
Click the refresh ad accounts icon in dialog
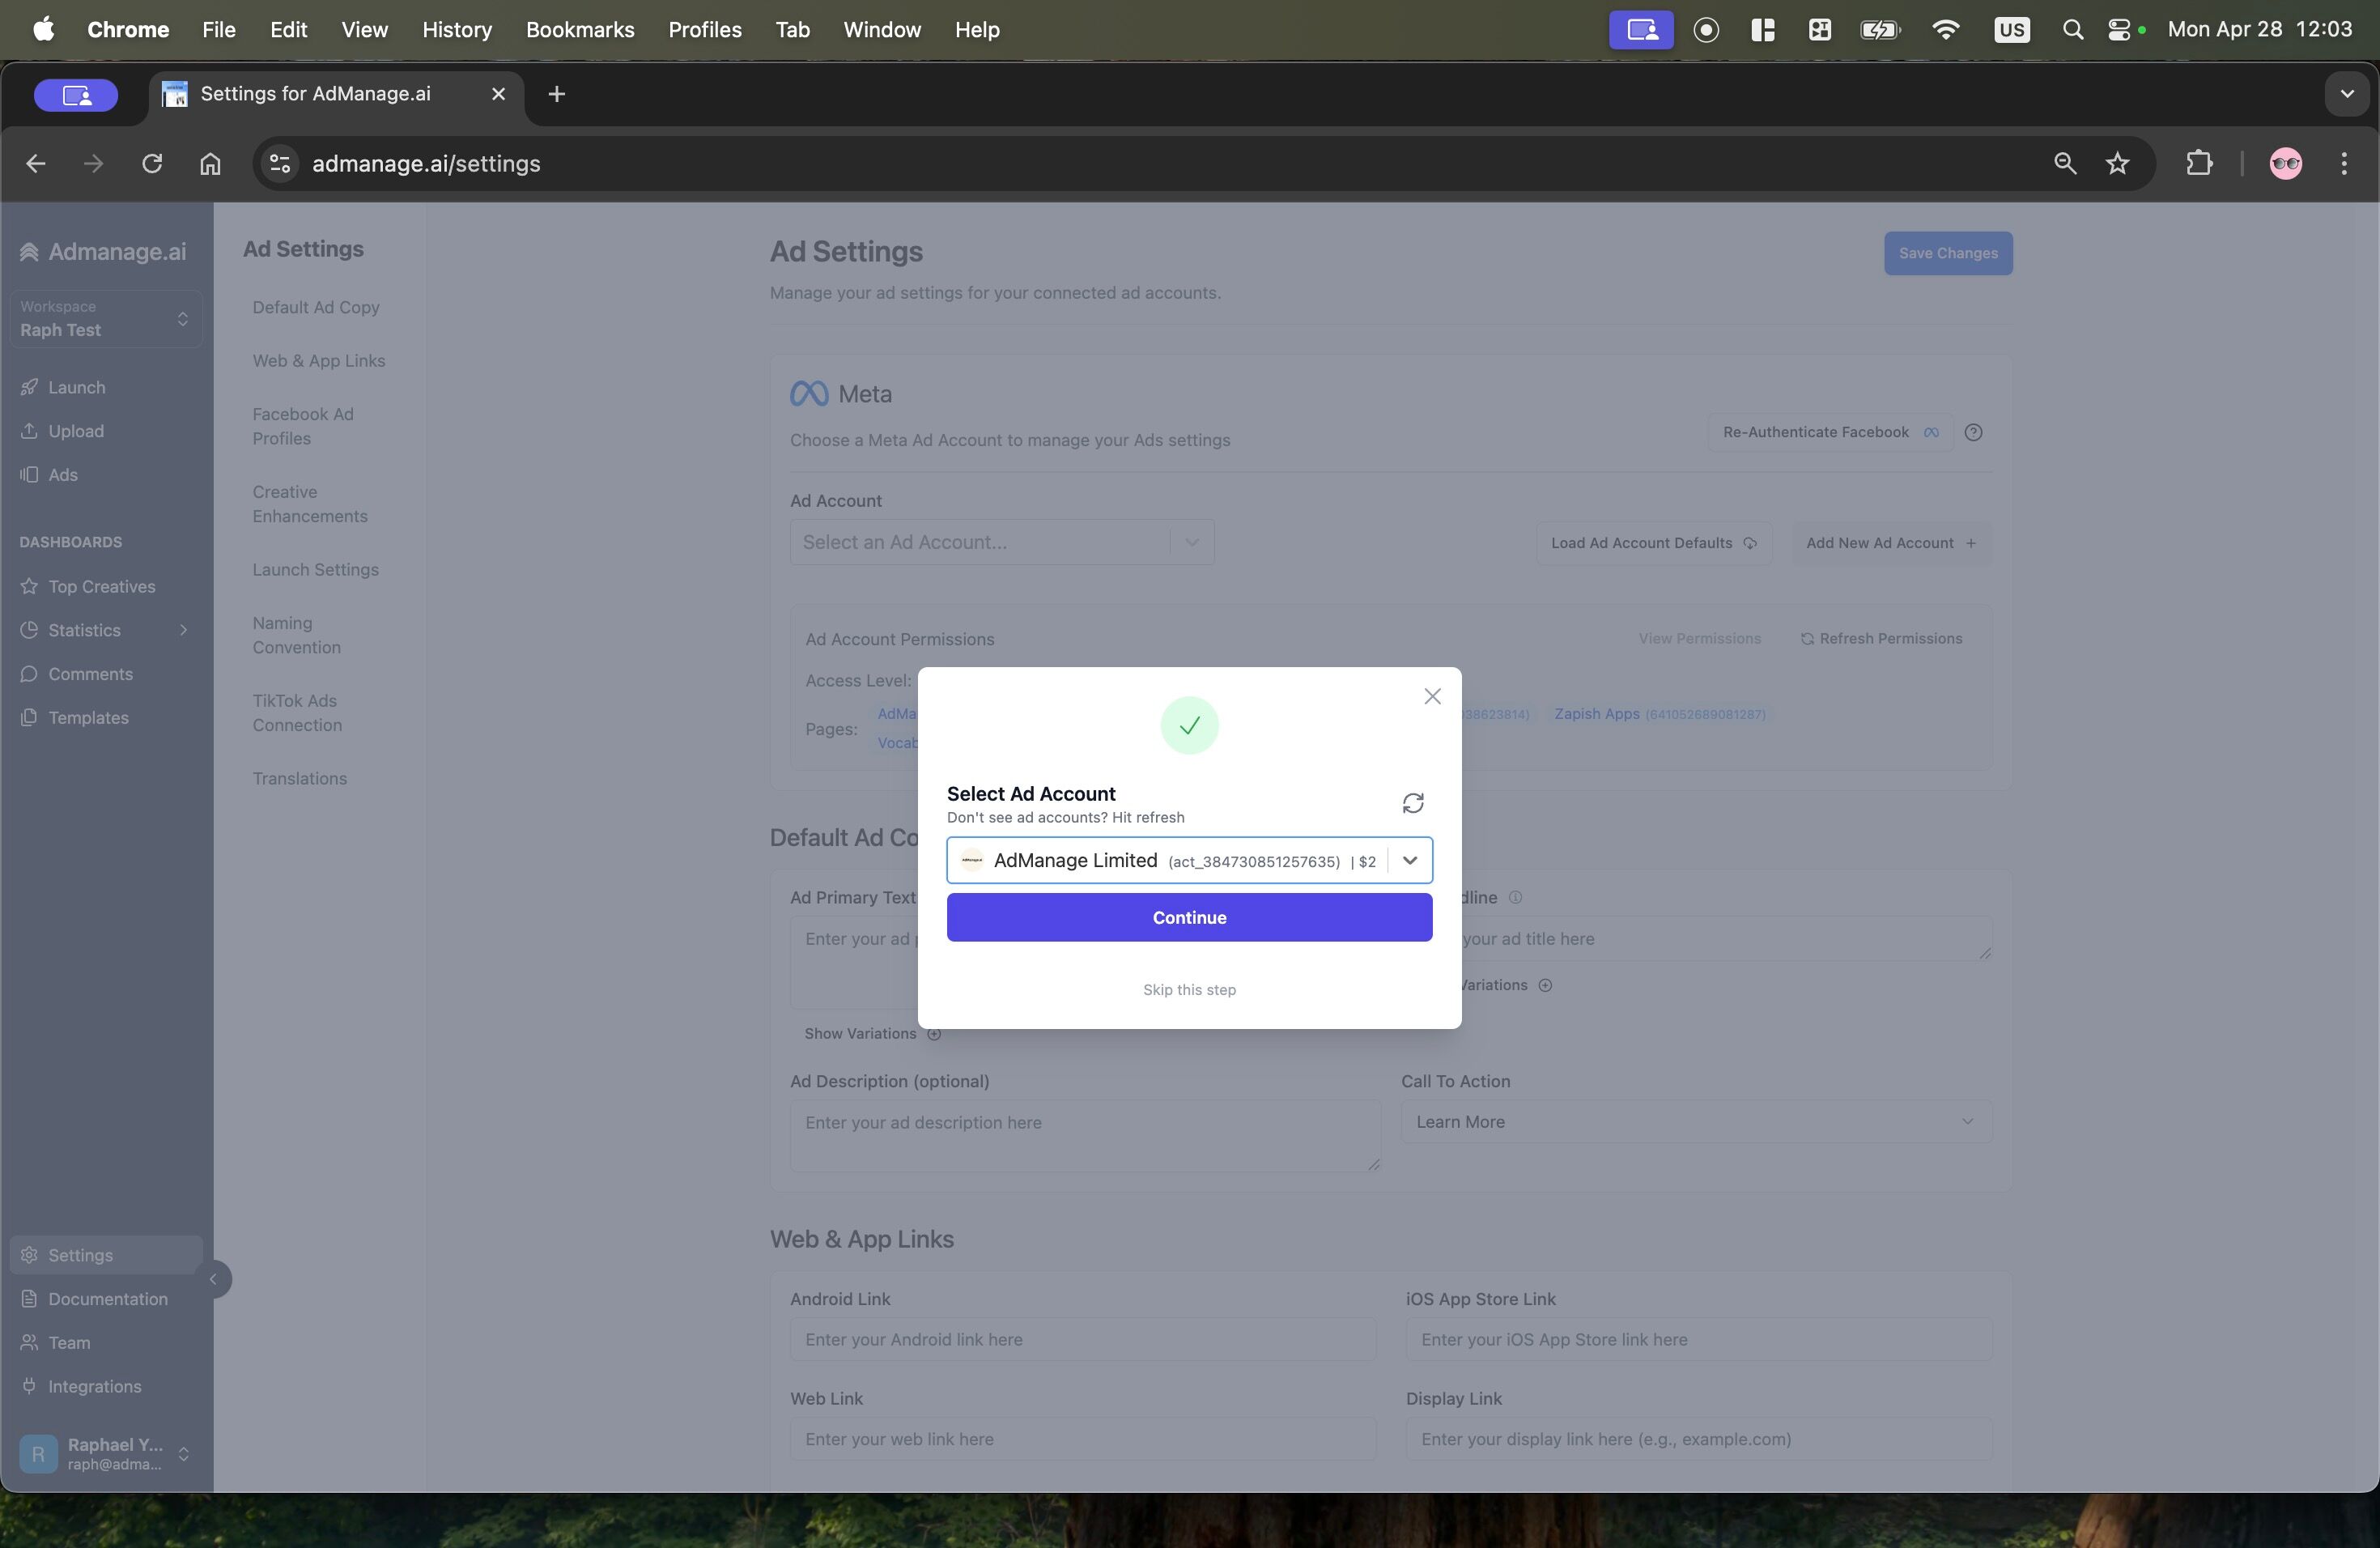coord(1412,803)
